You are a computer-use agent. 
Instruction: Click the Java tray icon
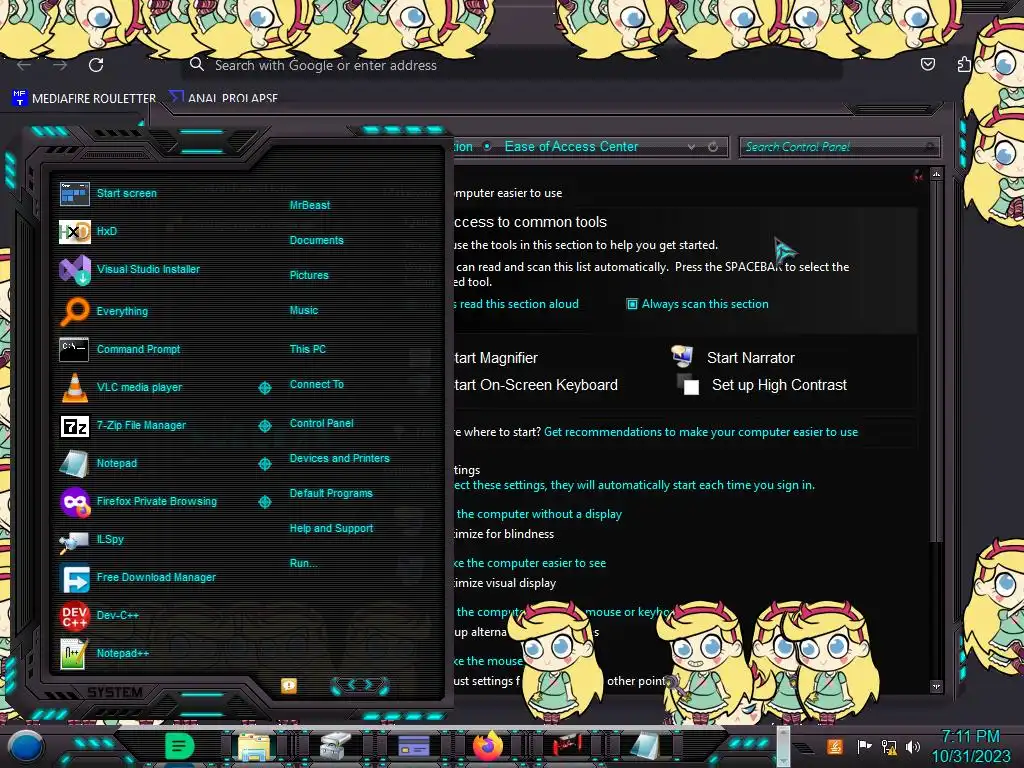(x=835, y=746)
